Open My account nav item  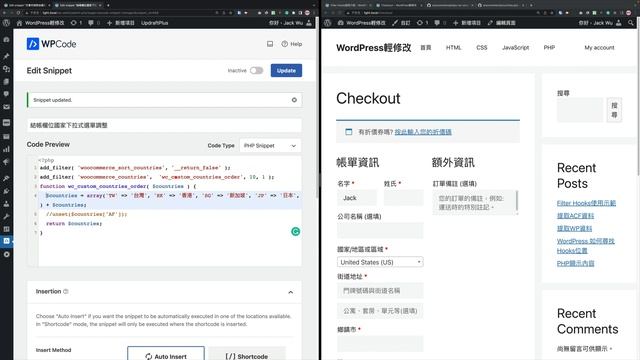[x=599, y=48]
